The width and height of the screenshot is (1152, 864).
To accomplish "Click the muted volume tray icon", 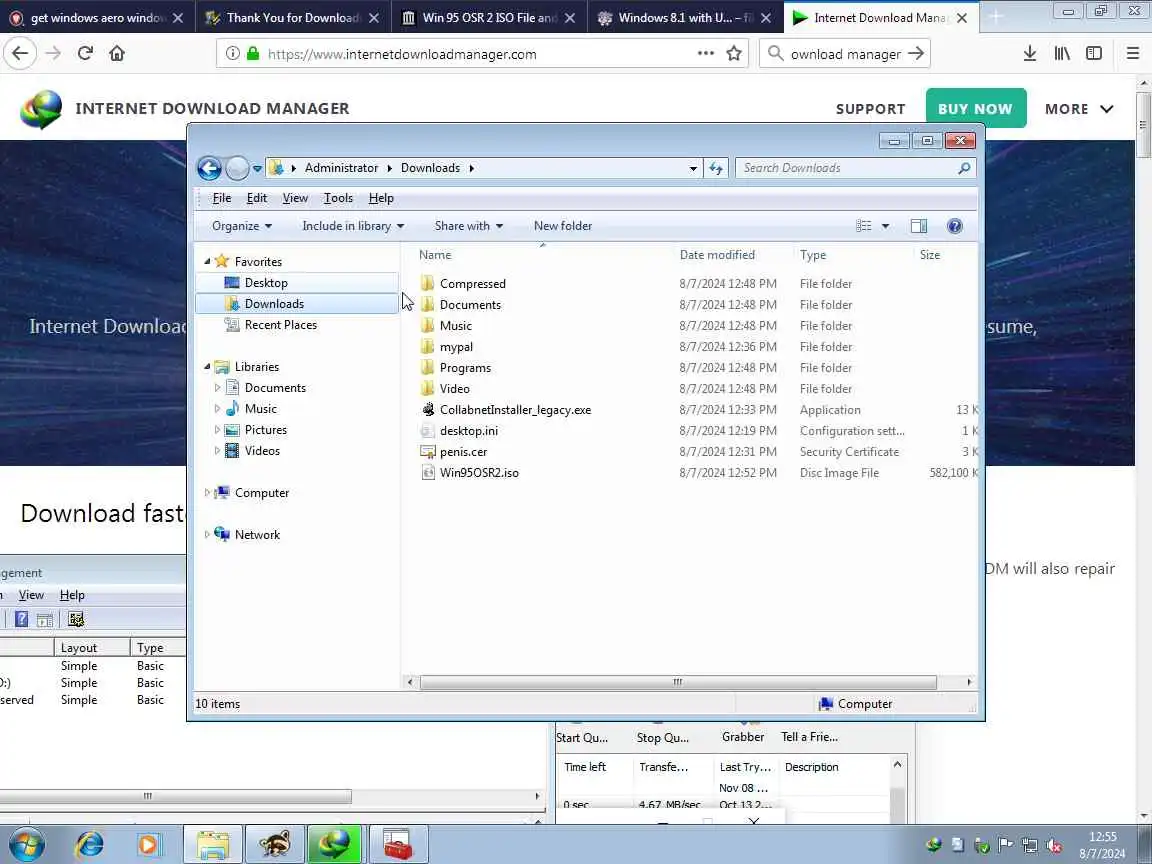I will click(x=1054, y=846).
